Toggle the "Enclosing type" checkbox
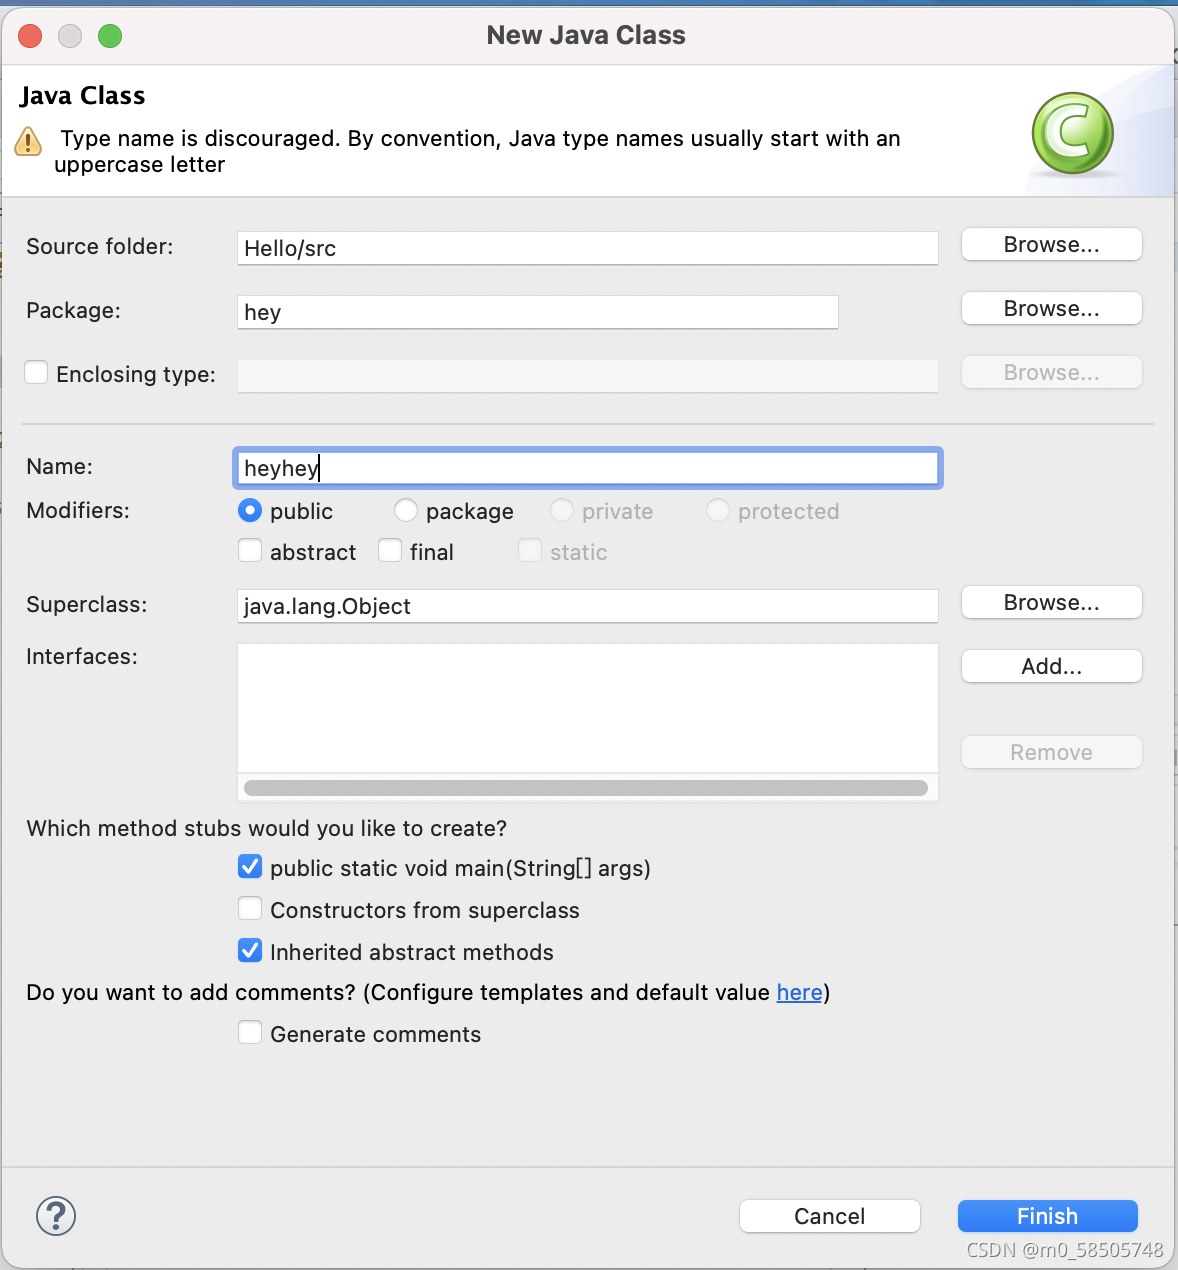The height and width of the screenshot is (1270, 1178). pyautogui.click(x=36, y=371)
